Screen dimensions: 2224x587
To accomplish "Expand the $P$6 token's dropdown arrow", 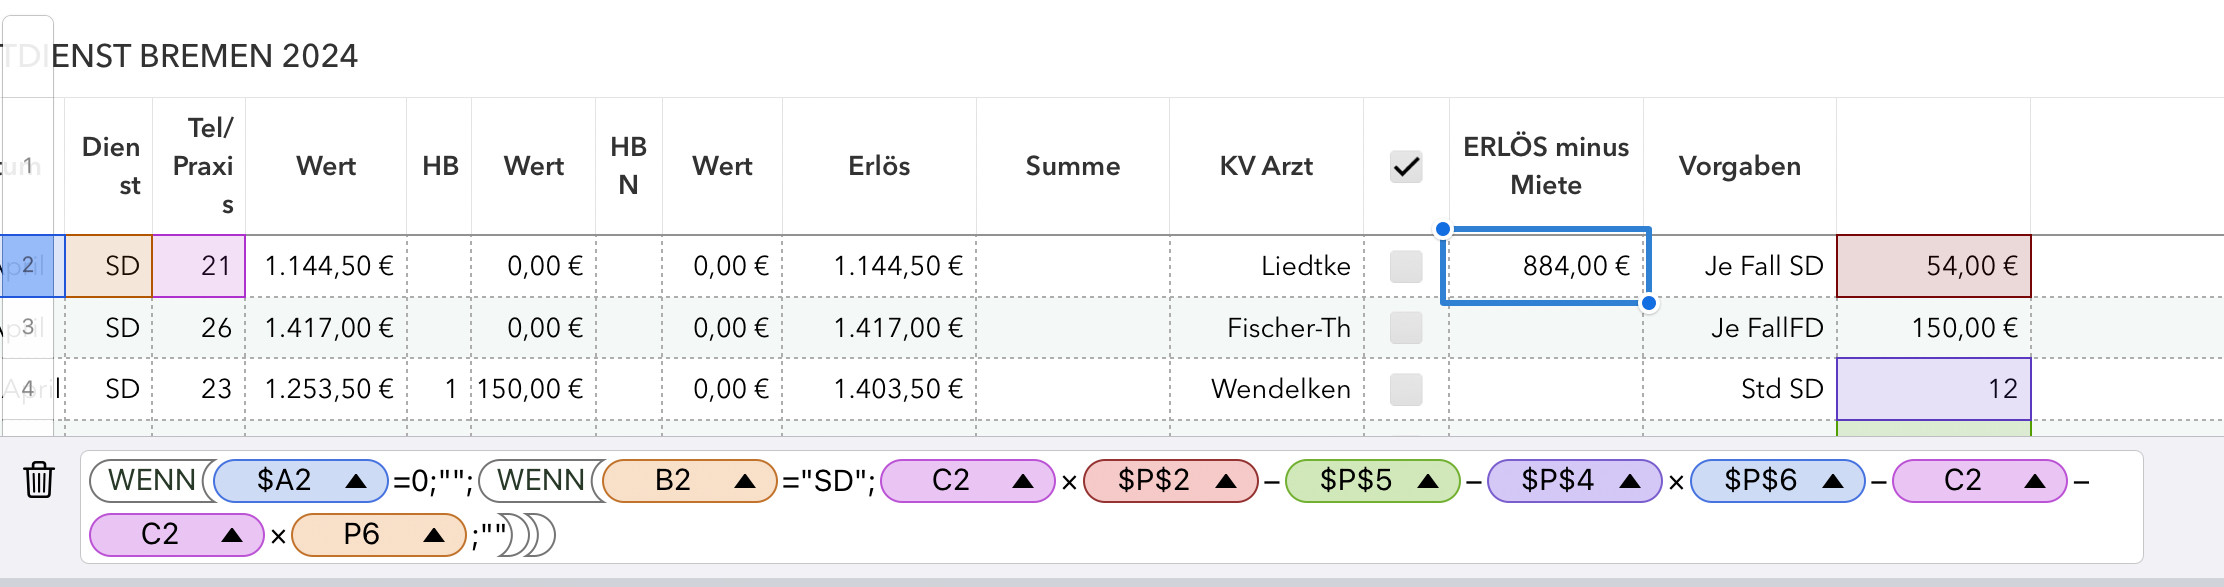I will [1833, 481].
